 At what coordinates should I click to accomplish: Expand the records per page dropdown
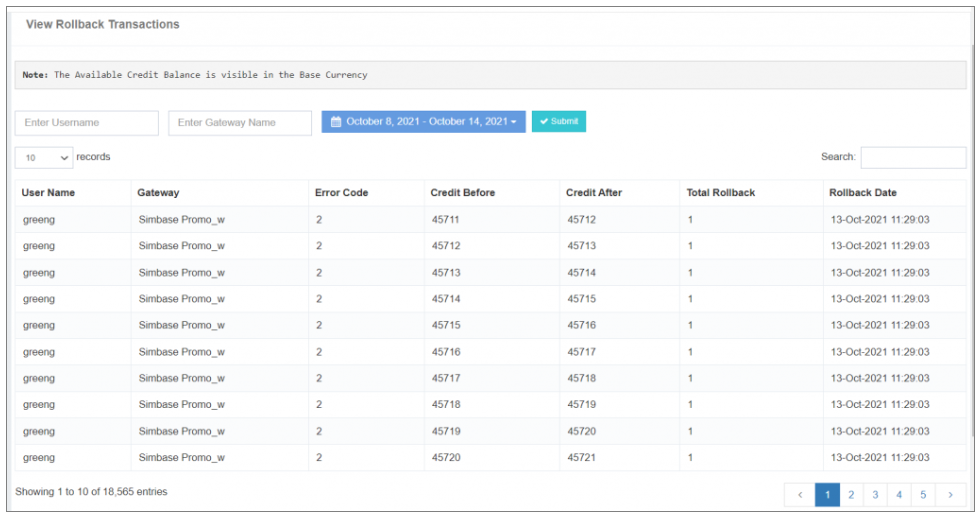coord(44,158)
